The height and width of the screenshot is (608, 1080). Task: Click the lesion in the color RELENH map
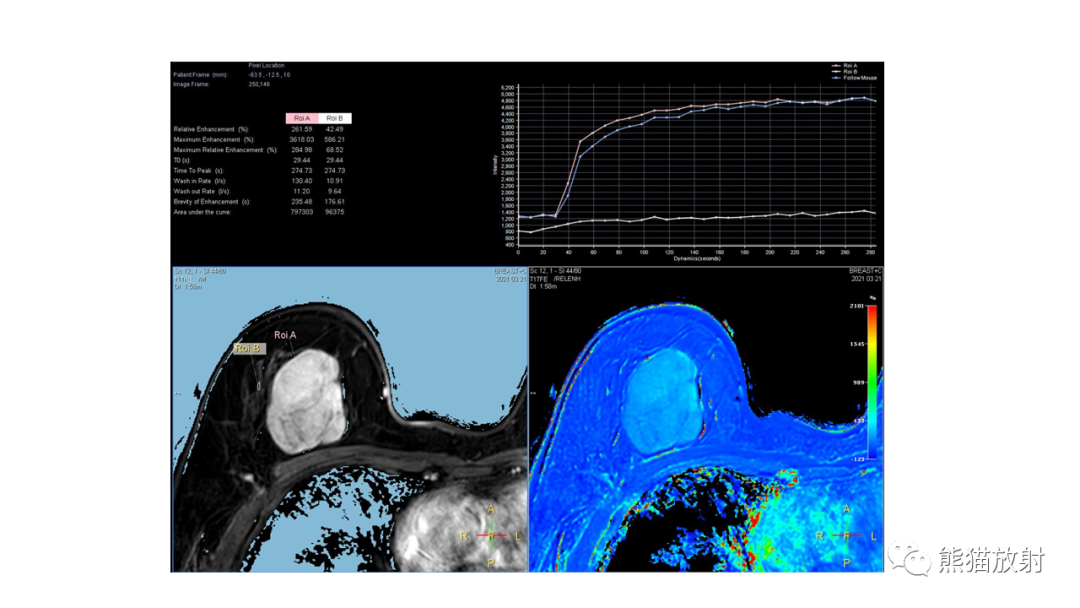pos(665,401)
